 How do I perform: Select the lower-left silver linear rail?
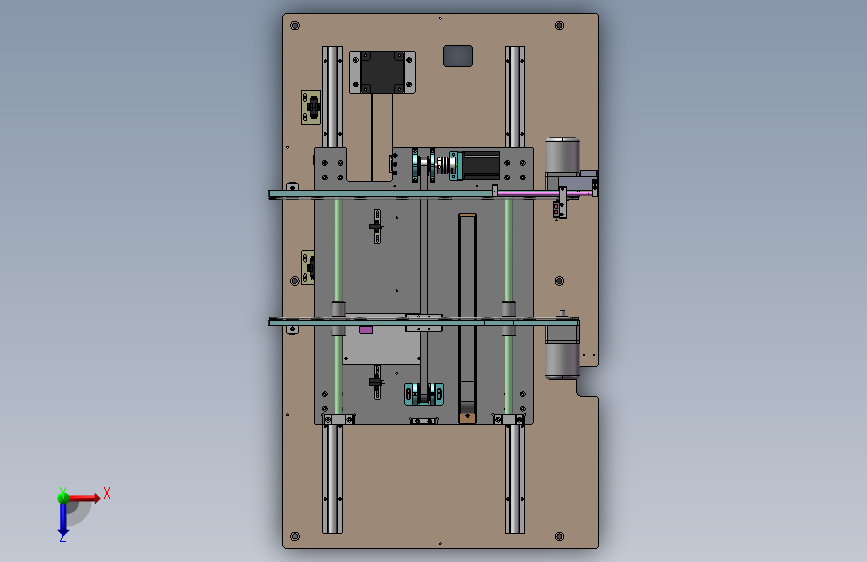point(332,479)
